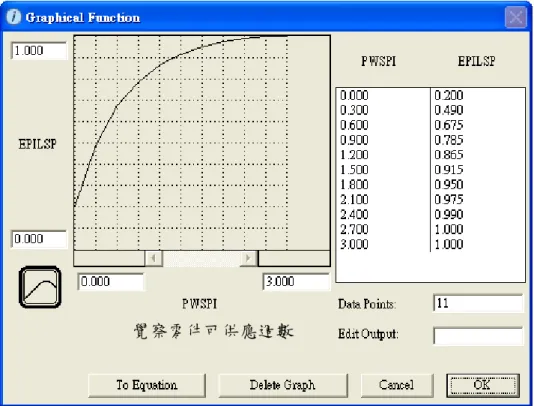This screenshot has width=534, height=406.
Task: Click the graph type icon below EPILSP
Action: pyautogui.click(x=40, y=287)
